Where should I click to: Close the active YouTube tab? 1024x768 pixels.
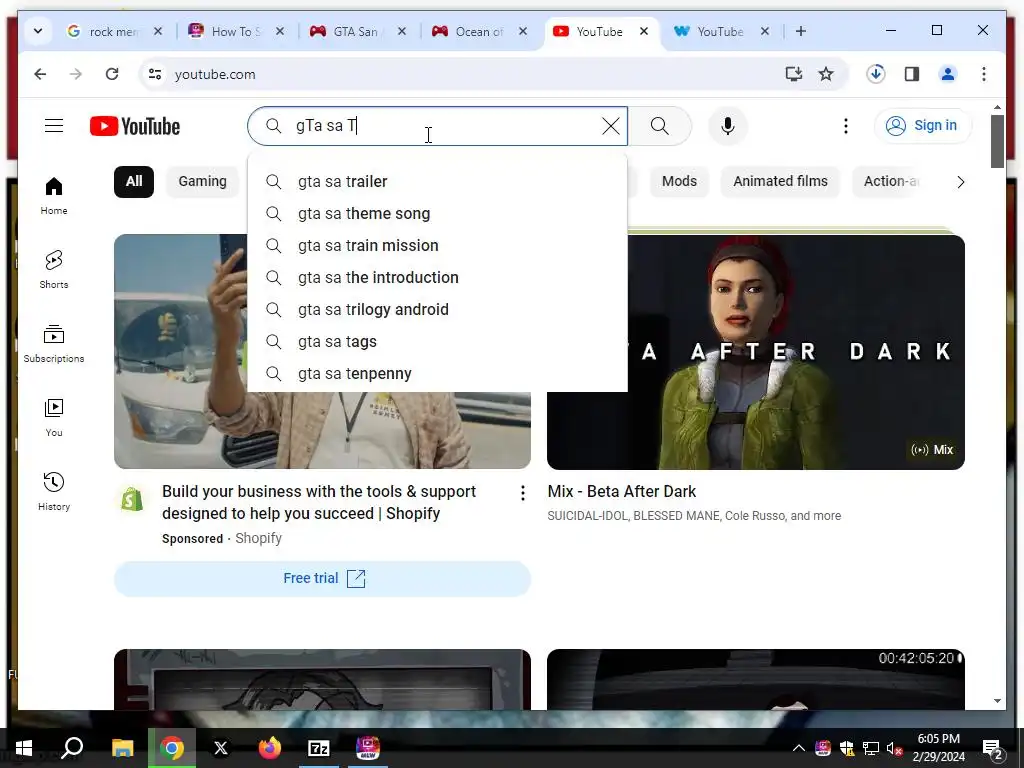tap(644, 31)
